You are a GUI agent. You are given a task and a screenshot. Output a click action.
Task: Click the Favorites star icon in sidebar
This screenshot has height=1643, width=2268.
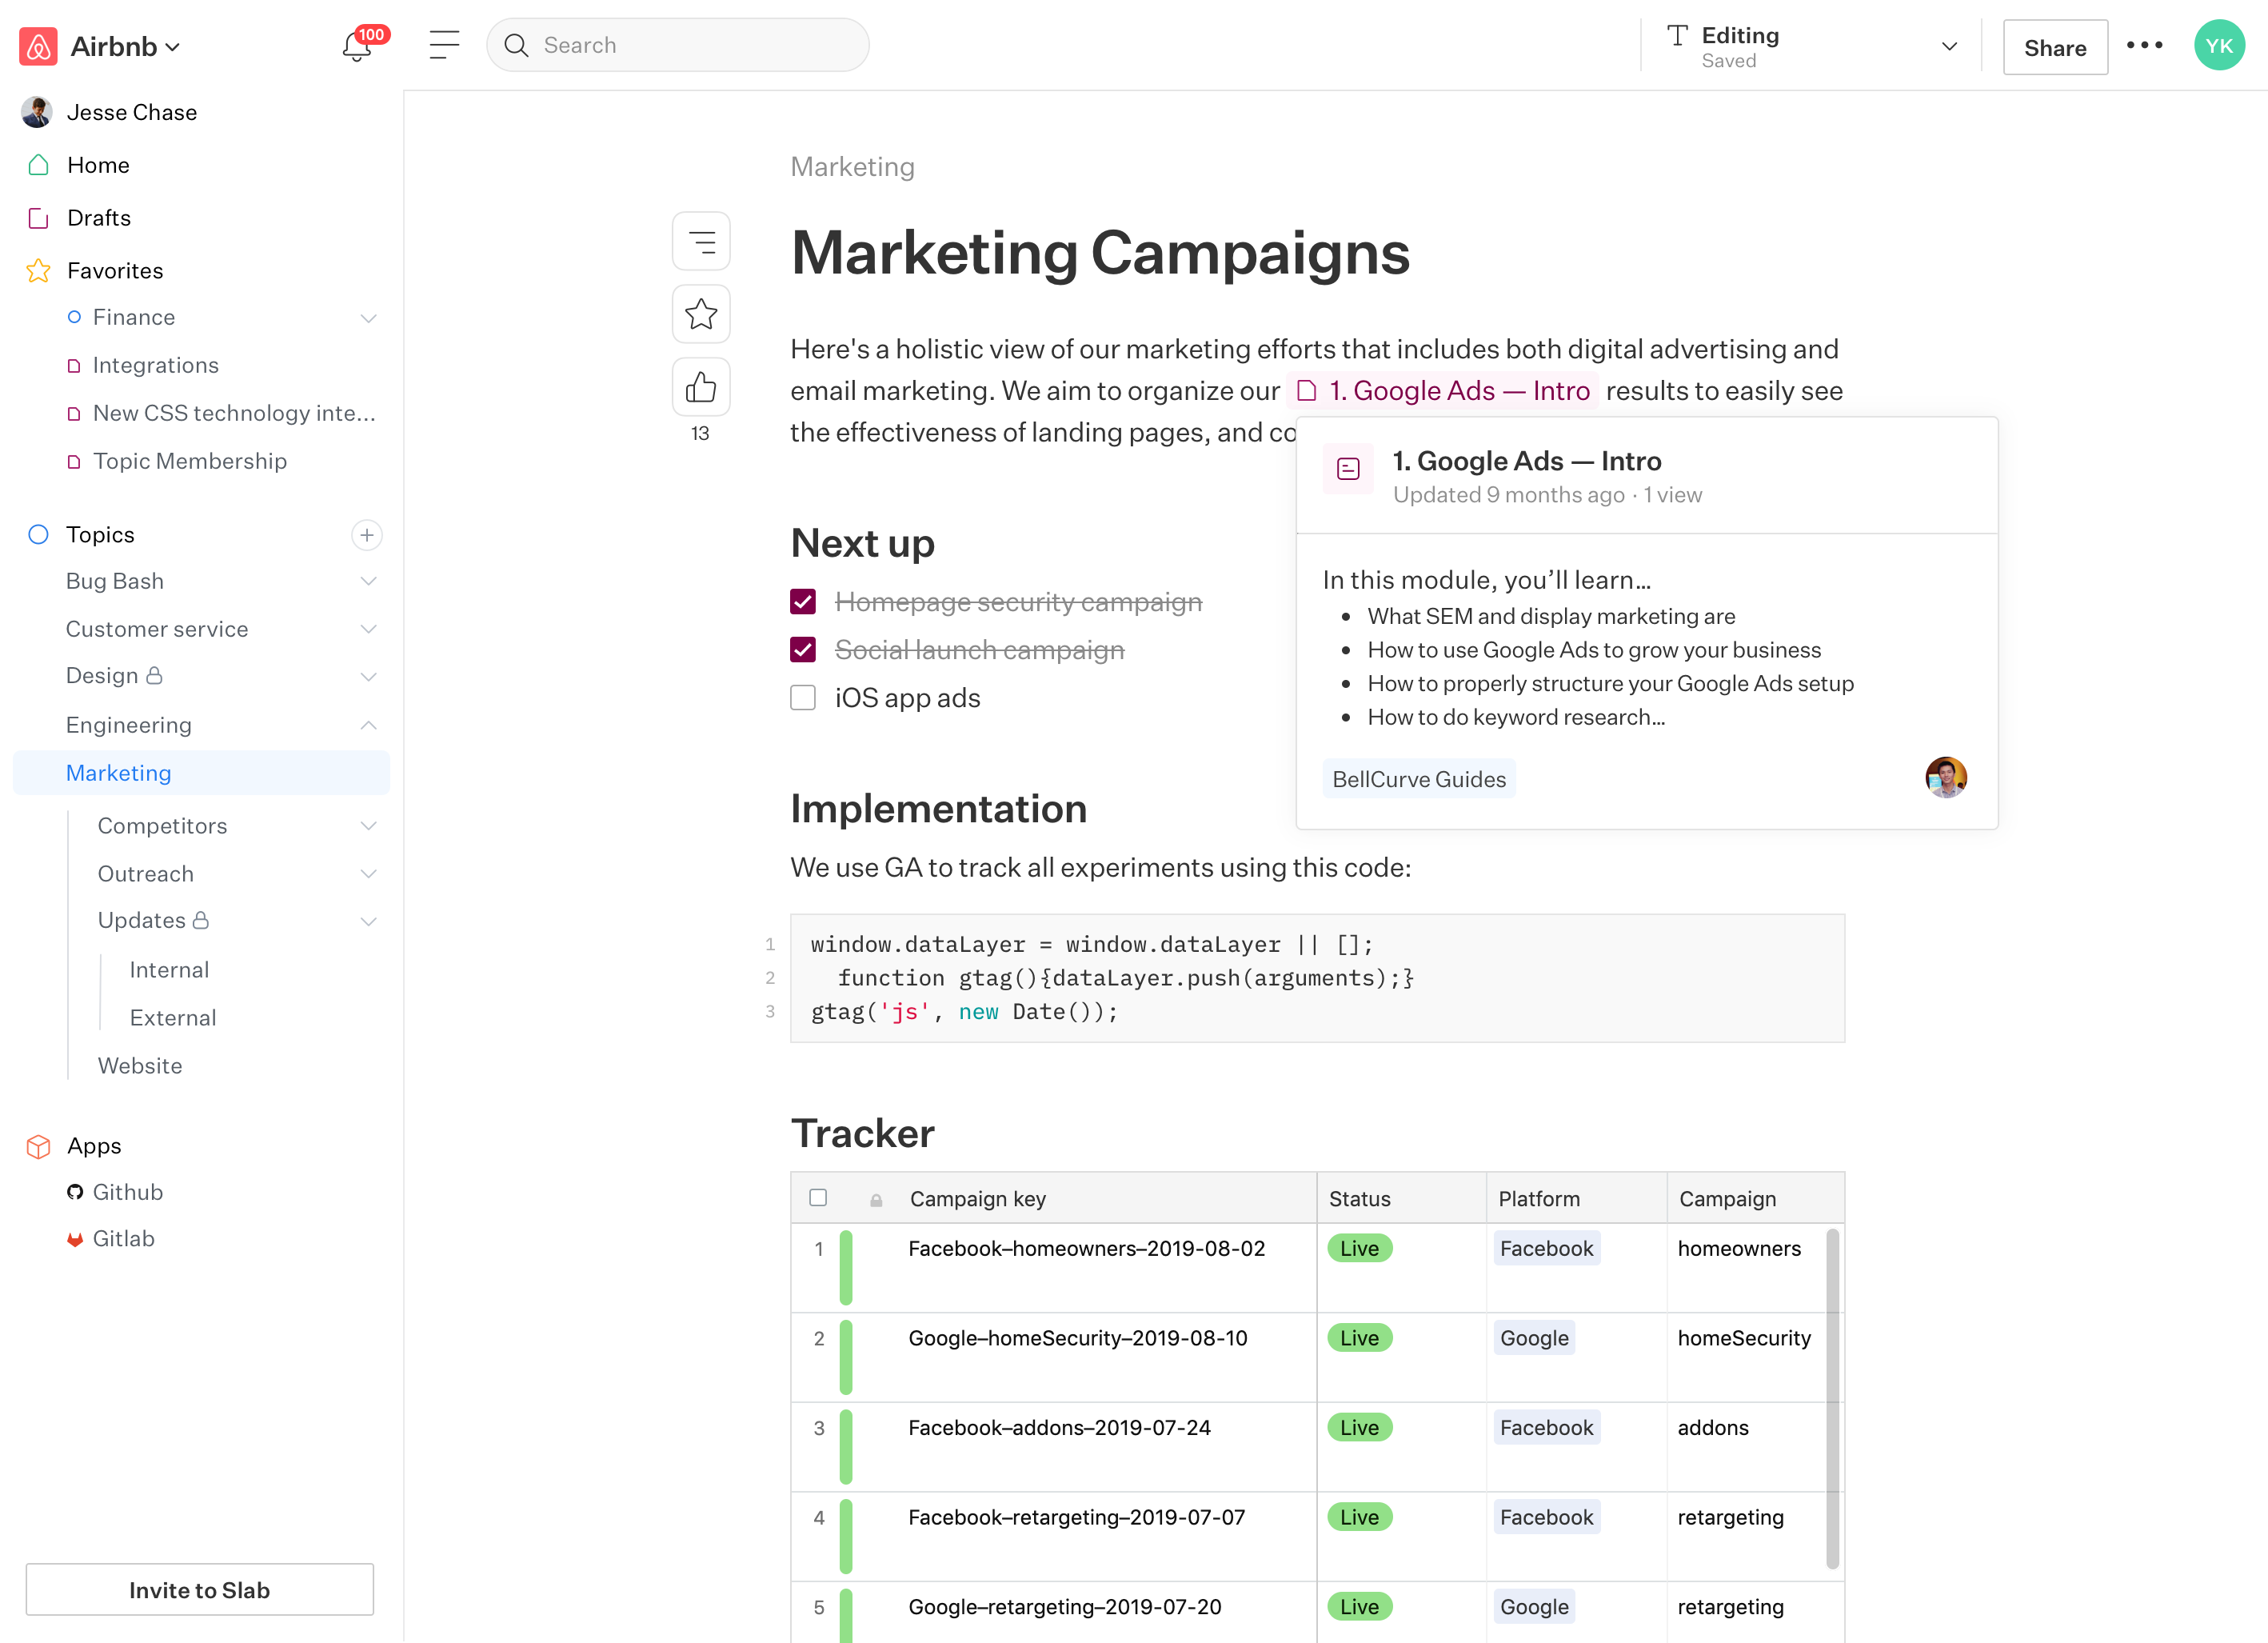click(x=38, y=271)
